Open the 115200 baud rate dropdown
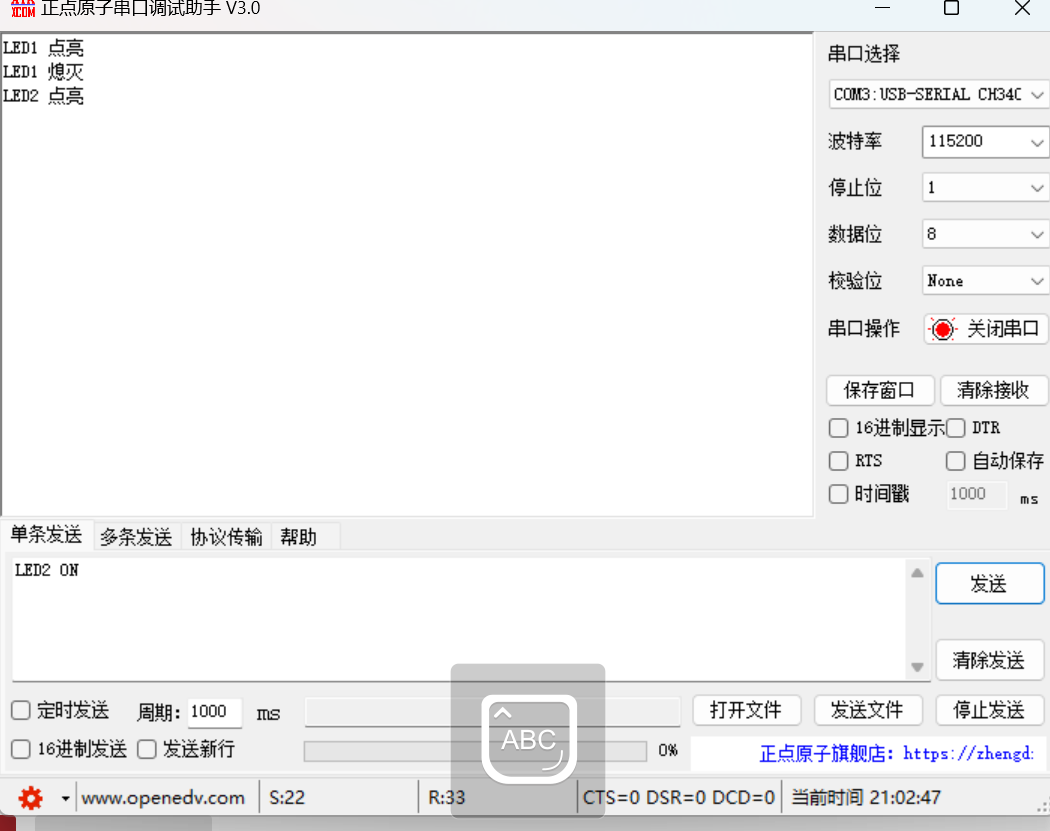1050x831 pixels. coord(985,142)
